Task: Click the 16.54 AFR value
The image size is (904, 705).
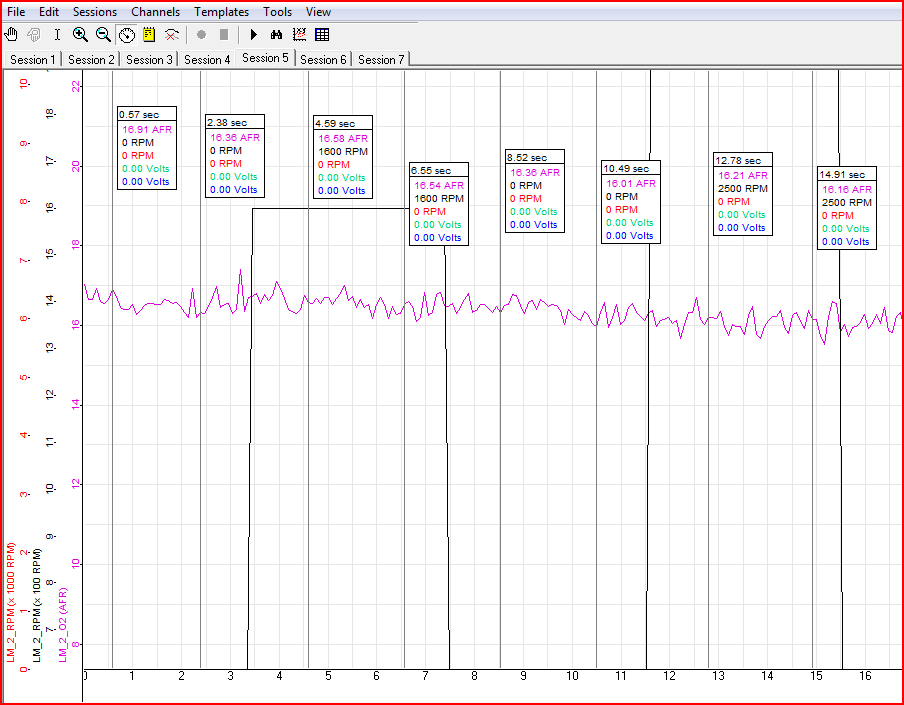Action: 439,186
